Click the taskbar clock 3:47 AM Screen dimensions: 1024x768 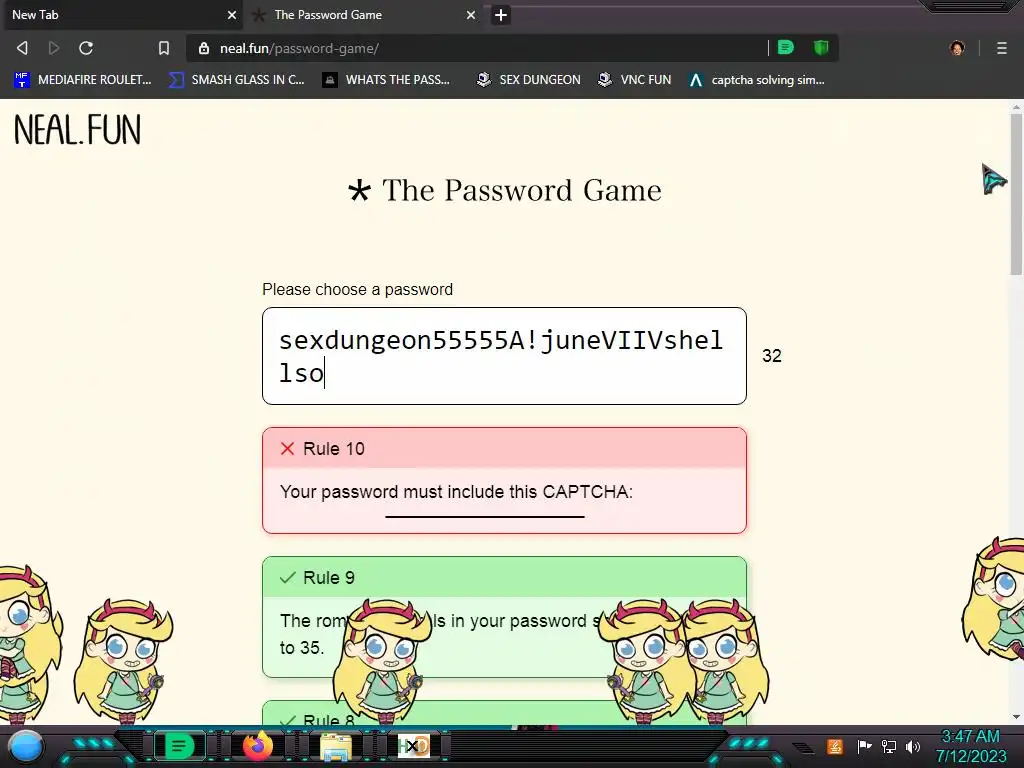click(970, 737)
